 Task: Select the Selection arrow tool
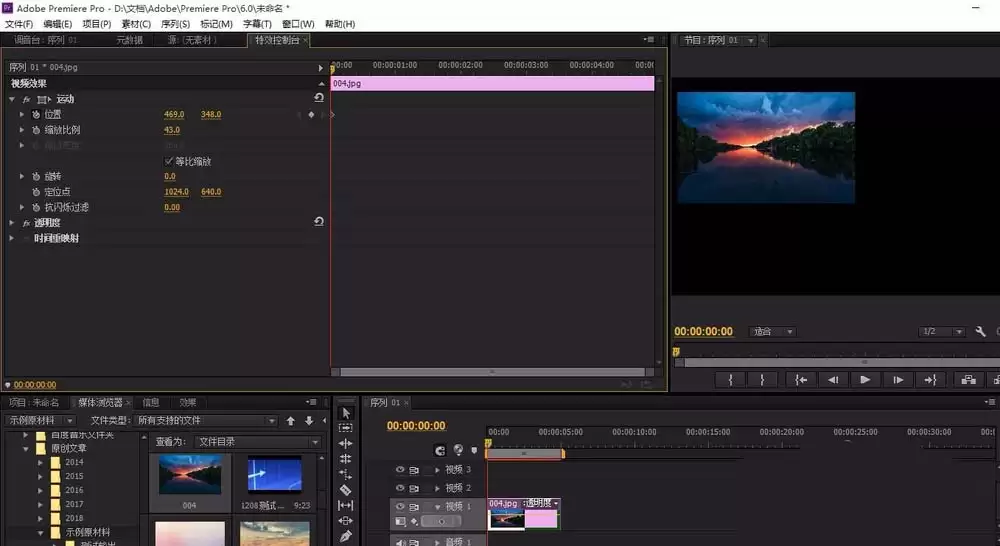[x=346, y=413]
